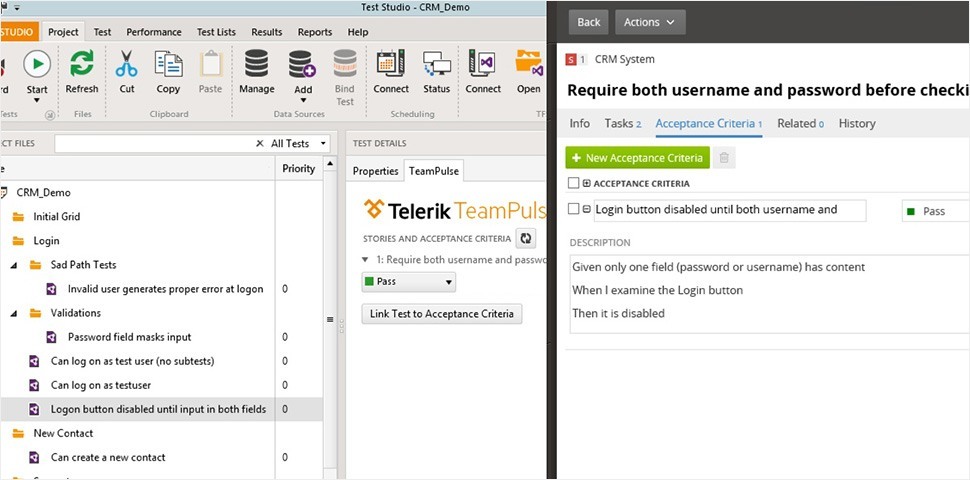Screen dimensions: 970x480
Task: Check the Login button disabled criteria checkbox
Action: pos(573,209)
